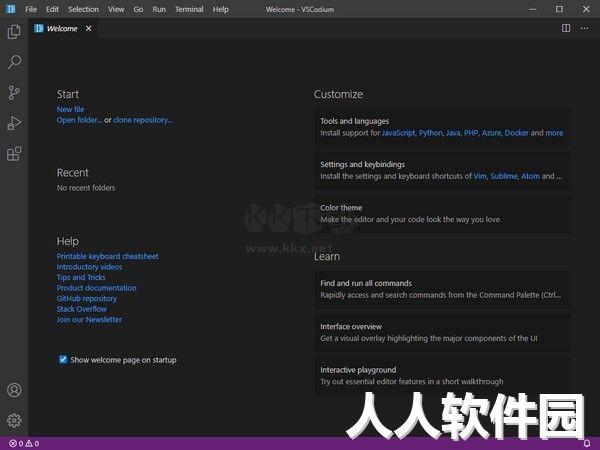Screen dimensions: 600x450
Task: Open Product documentation link
Action: pyautogui.click(x=96, y=288)
